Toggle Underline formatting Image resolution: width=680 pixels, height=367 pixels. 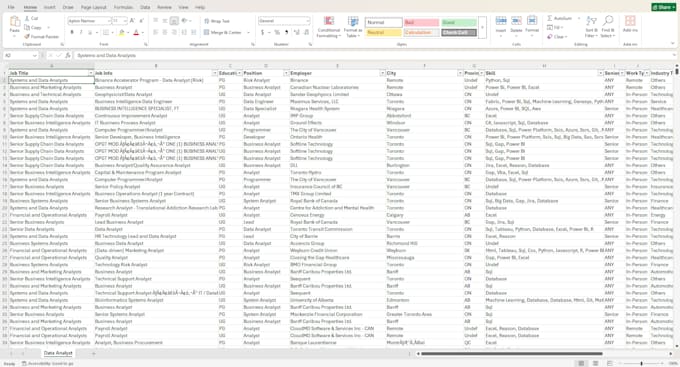[x=90, y=33]
